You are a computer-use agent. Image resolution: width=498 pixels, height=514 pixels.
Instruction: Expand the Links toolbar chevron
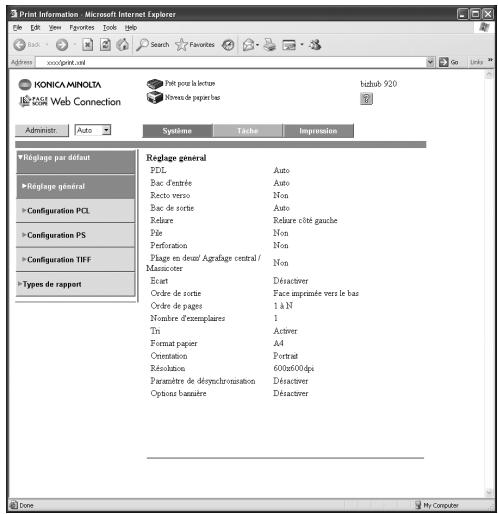click(x=490, y=60)
